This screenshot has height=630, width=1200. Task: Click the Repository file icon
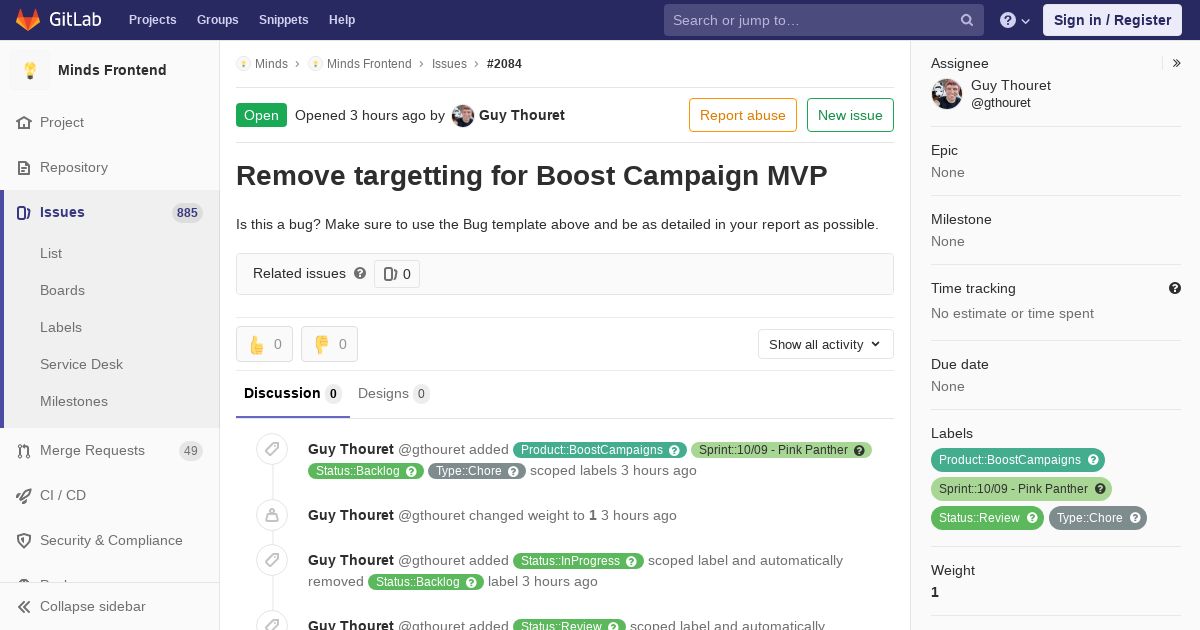tap(24, 168)
